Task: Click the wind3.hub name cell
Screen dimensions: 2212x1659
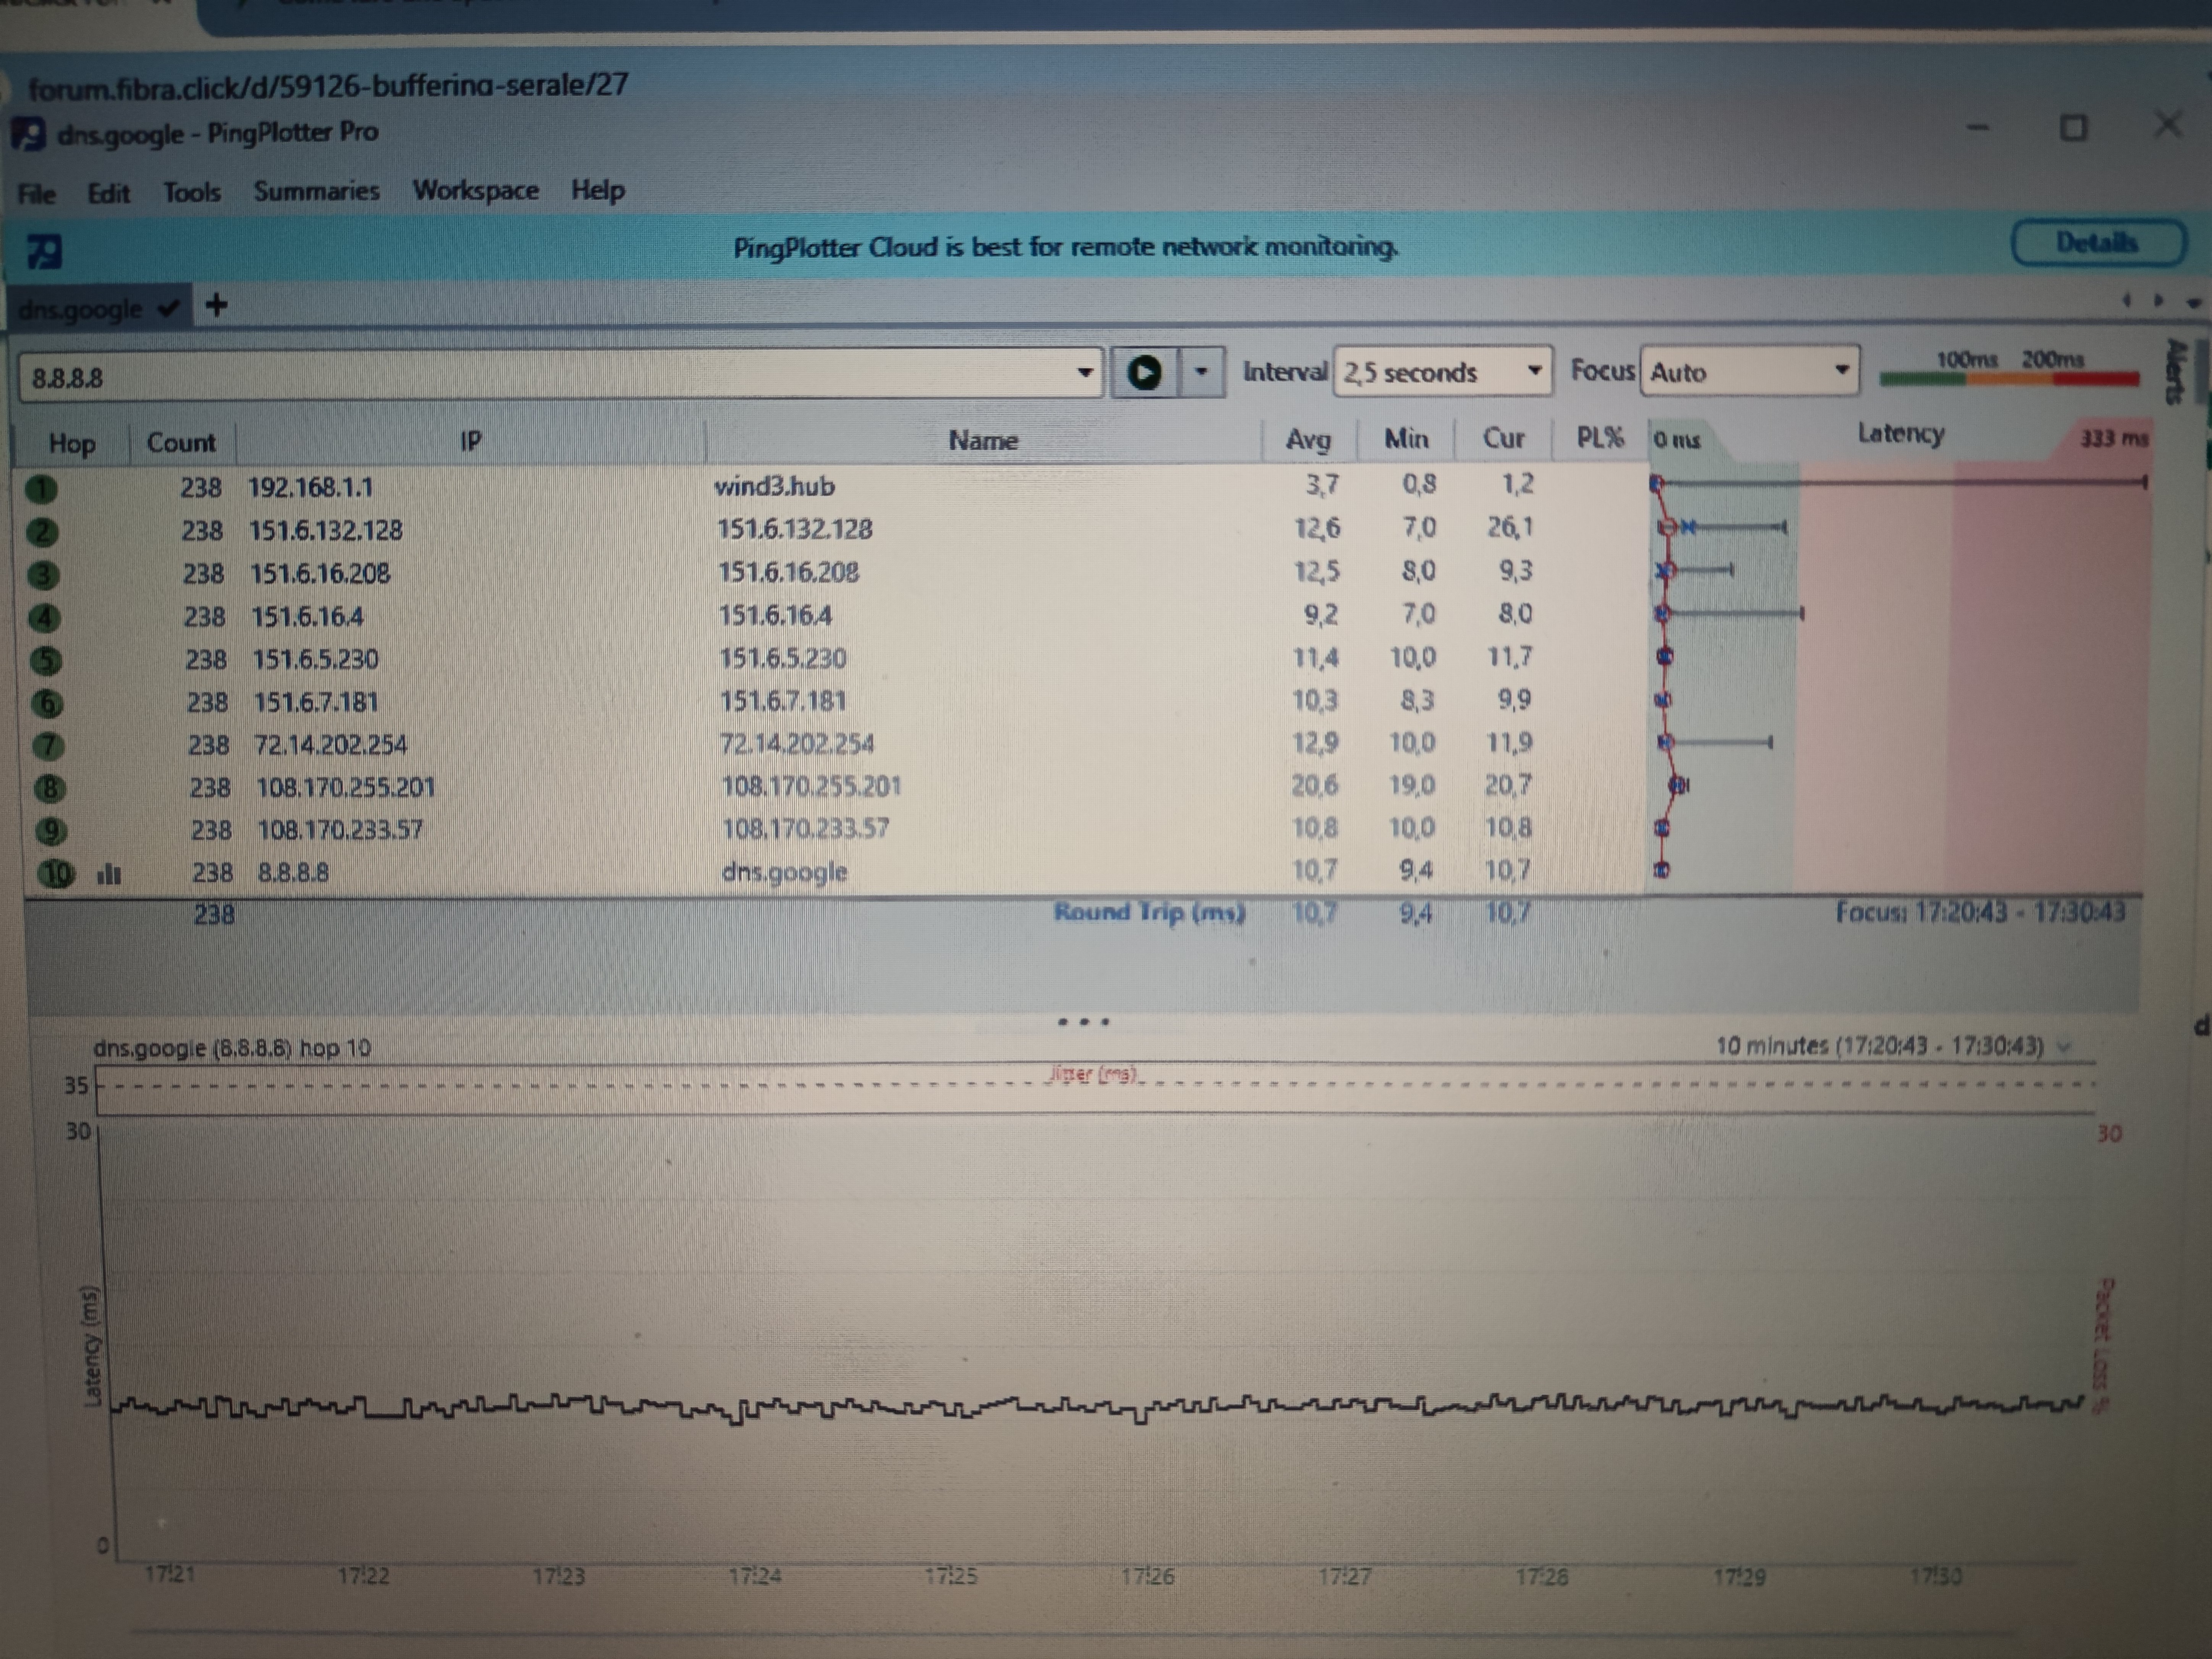Action: pyautogui.click(x=775, y=486)
